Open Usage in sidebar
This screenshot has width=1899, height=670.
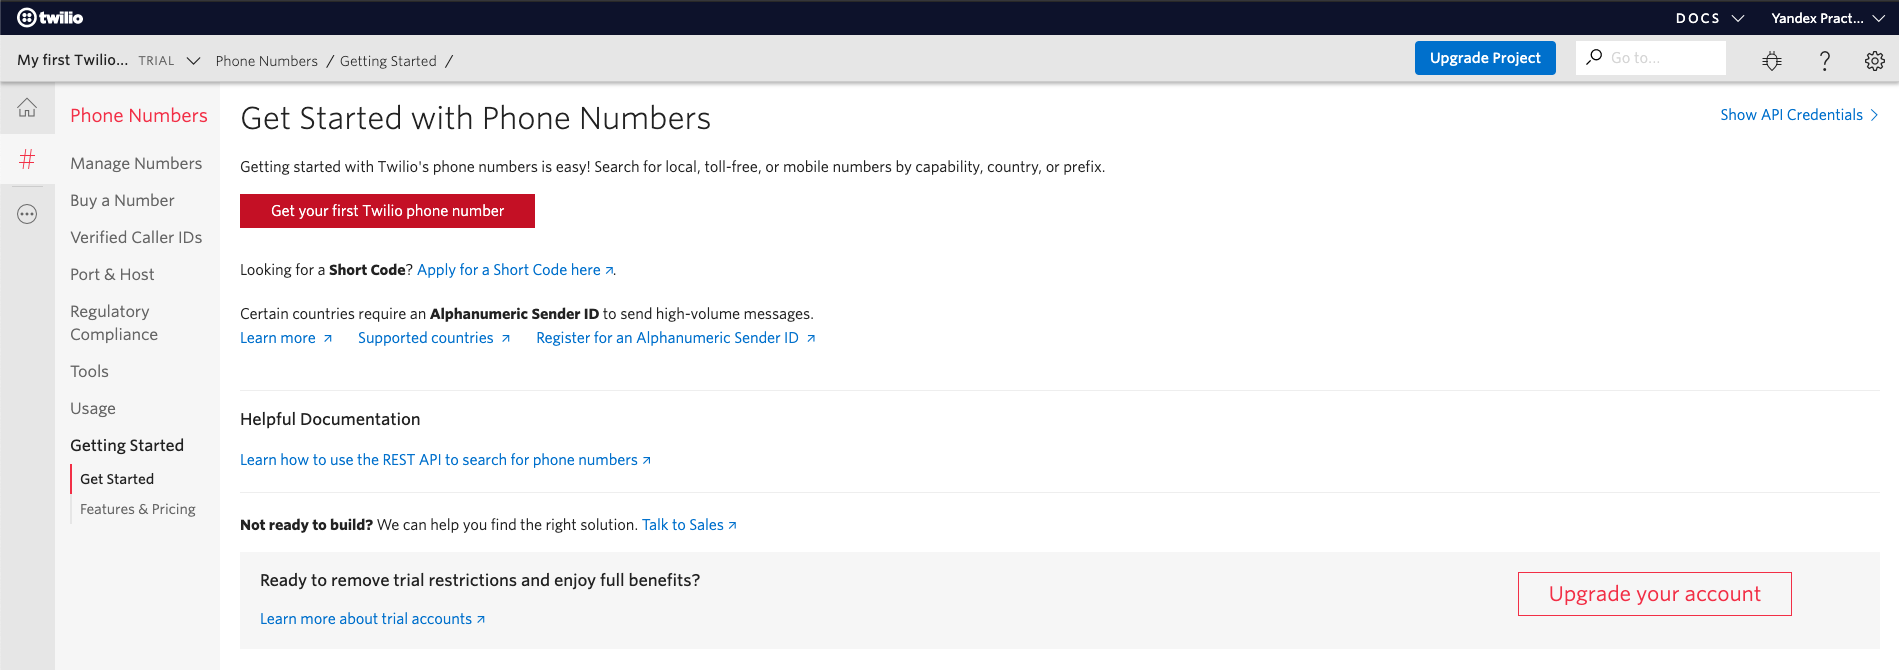click(x=93, y=408)
